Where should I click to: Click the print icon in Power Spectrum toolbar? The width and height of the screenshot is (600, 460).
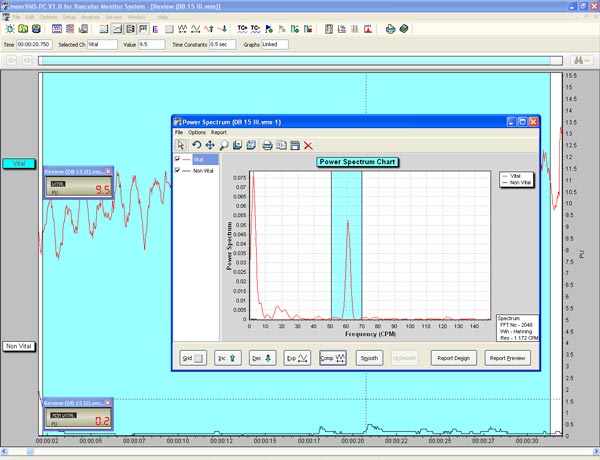pos(267,146)
